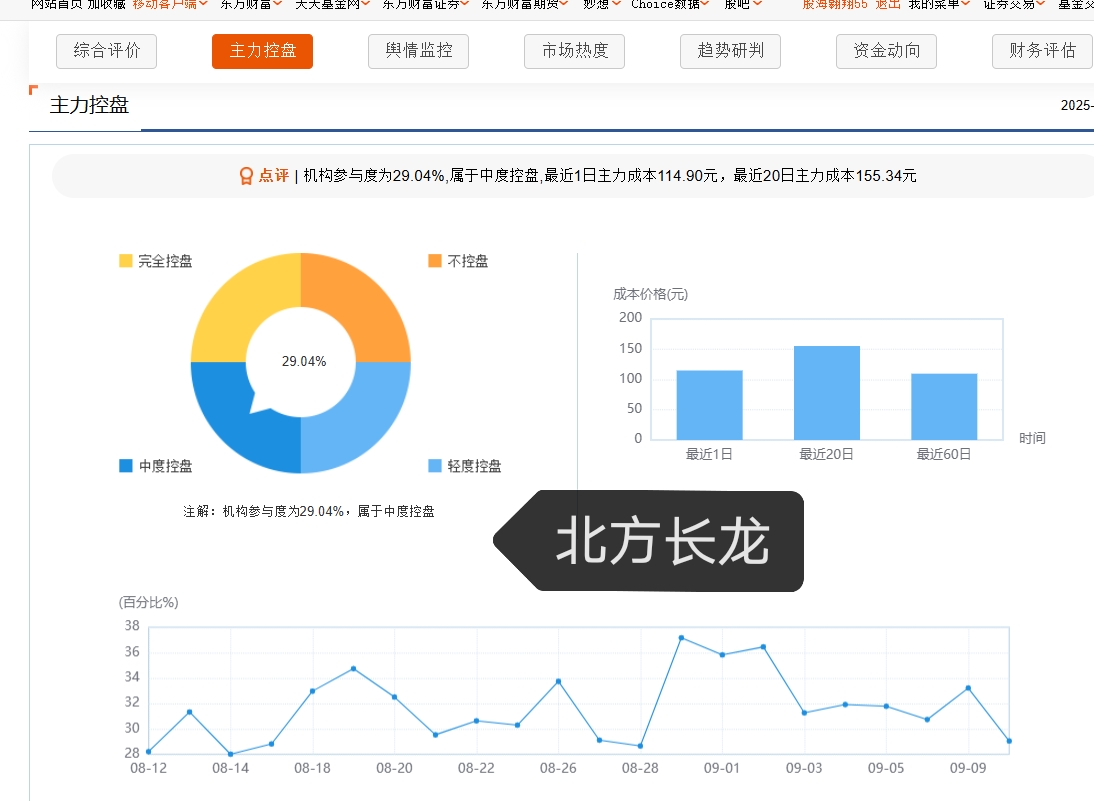Click the 最近1日 cost bar
1094x801 pixels.
(710, 405)
